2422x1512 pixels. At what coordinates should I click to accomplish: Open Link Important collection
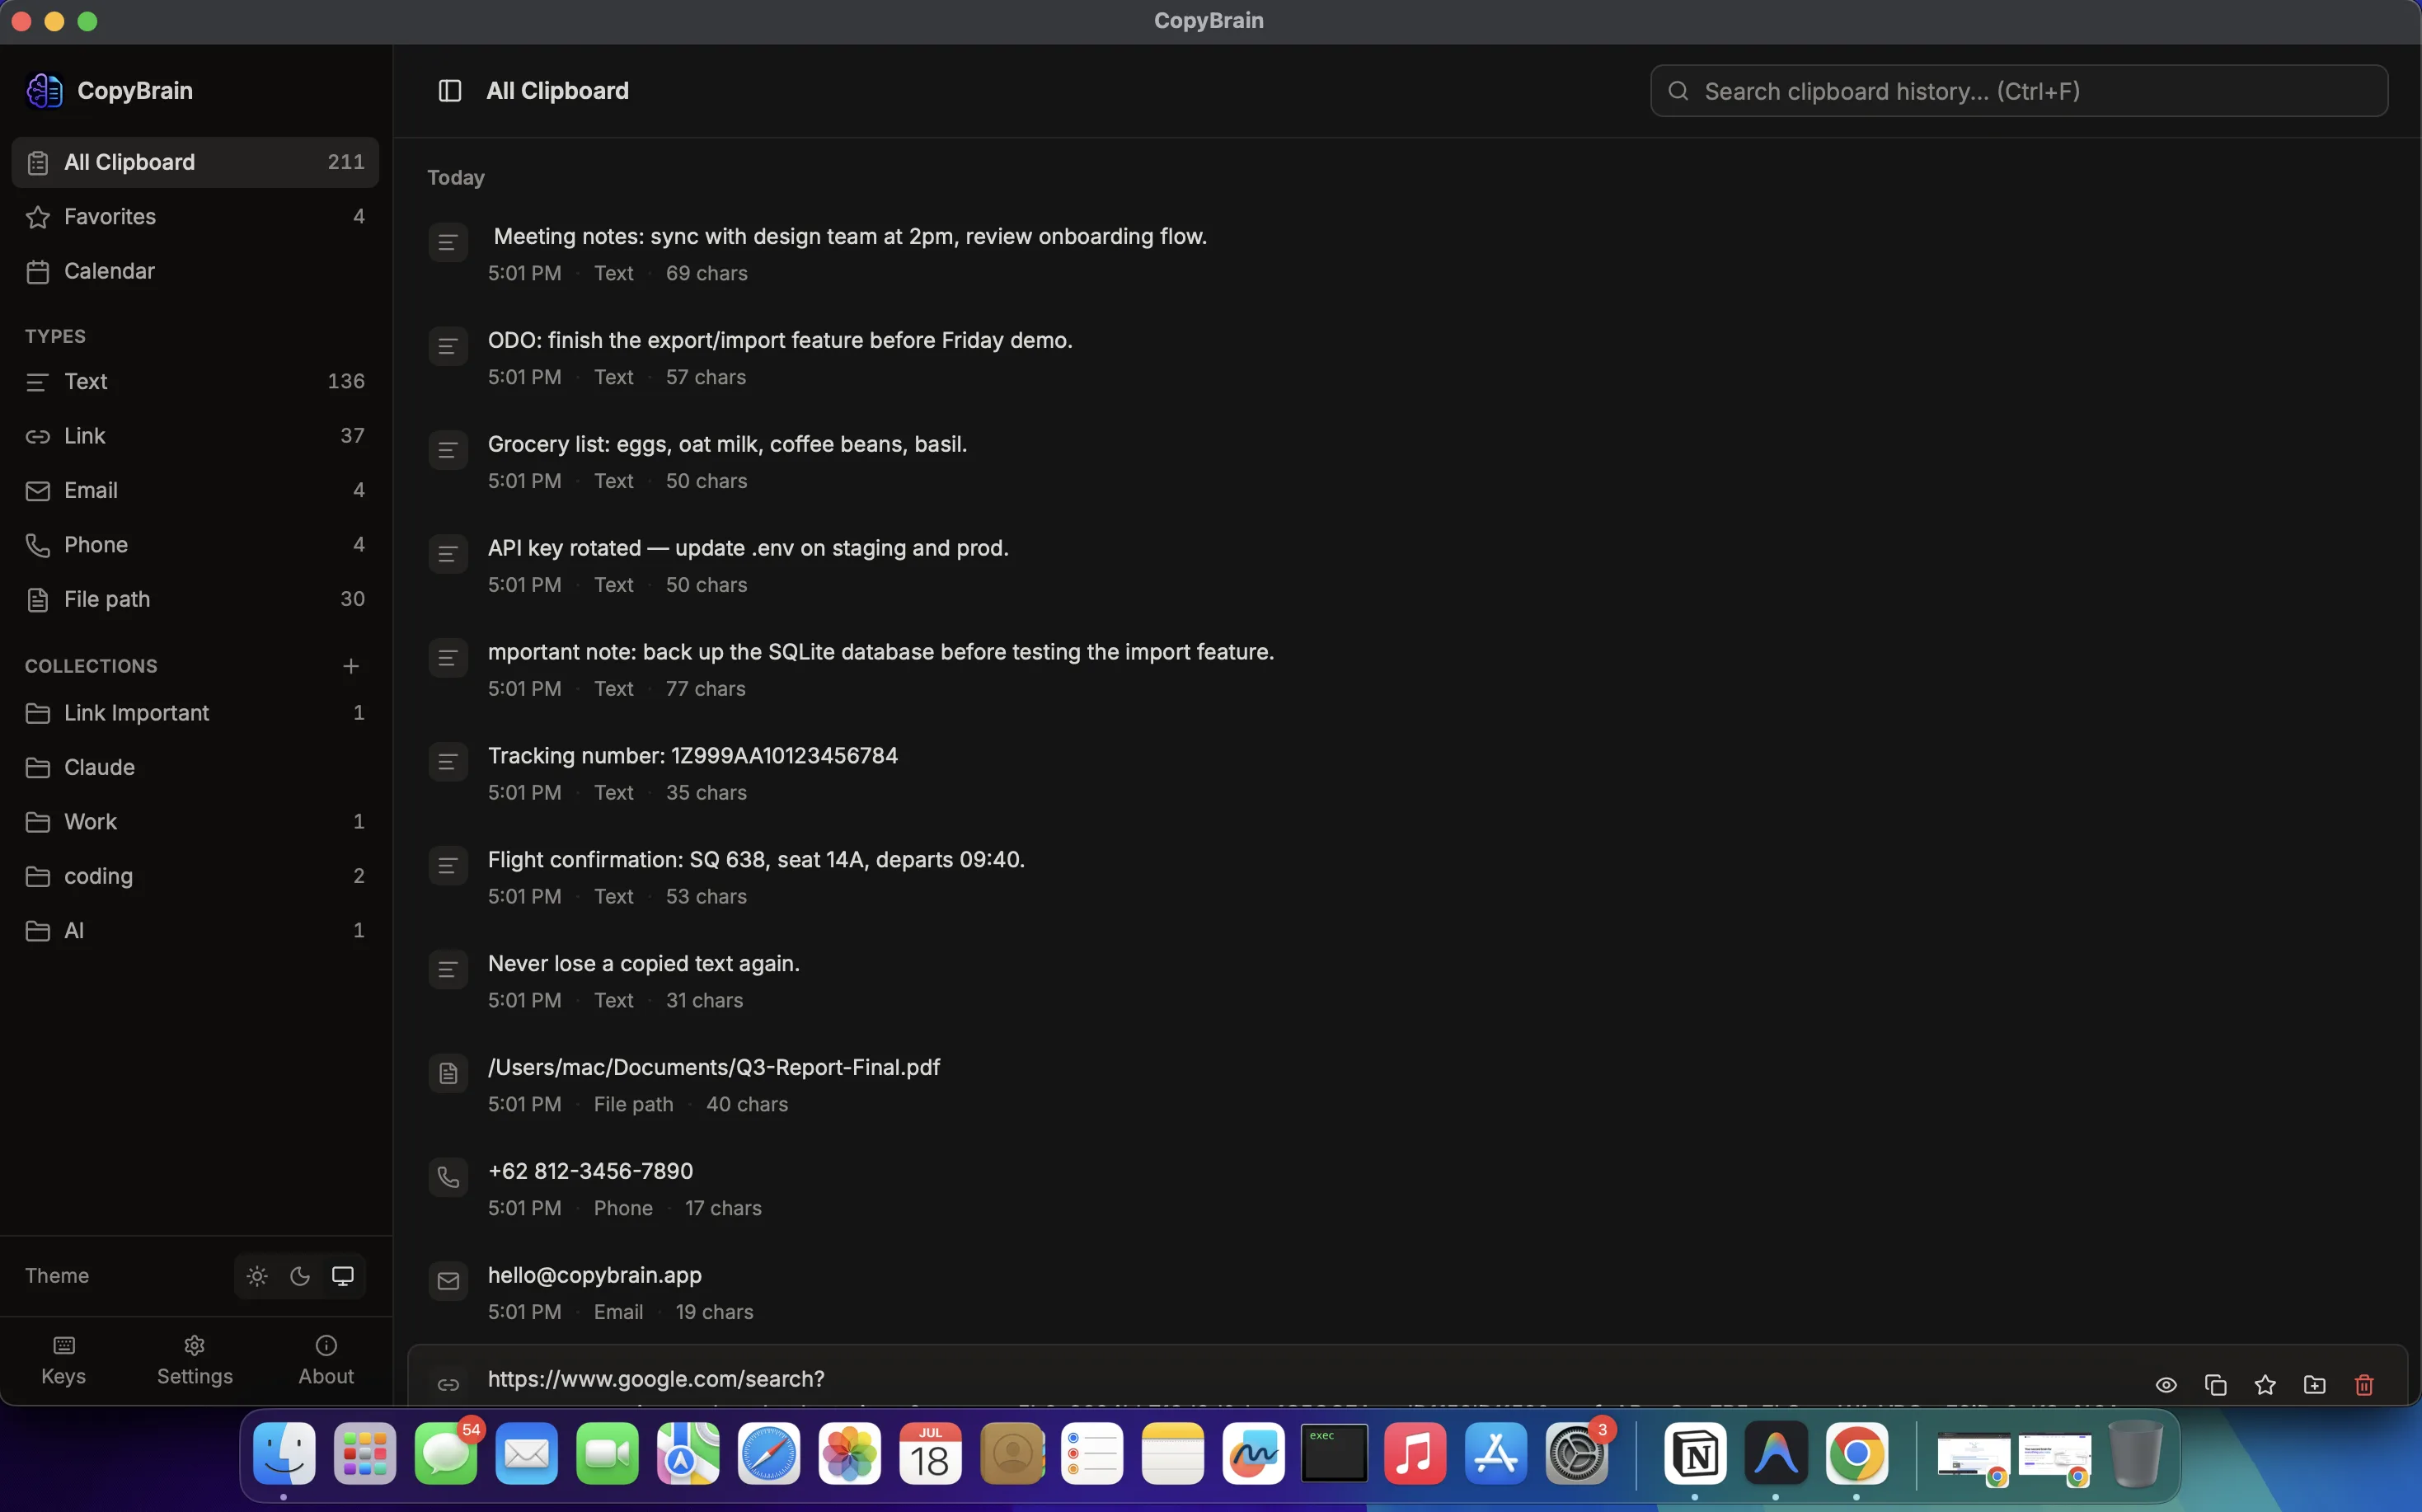point(195,713)
